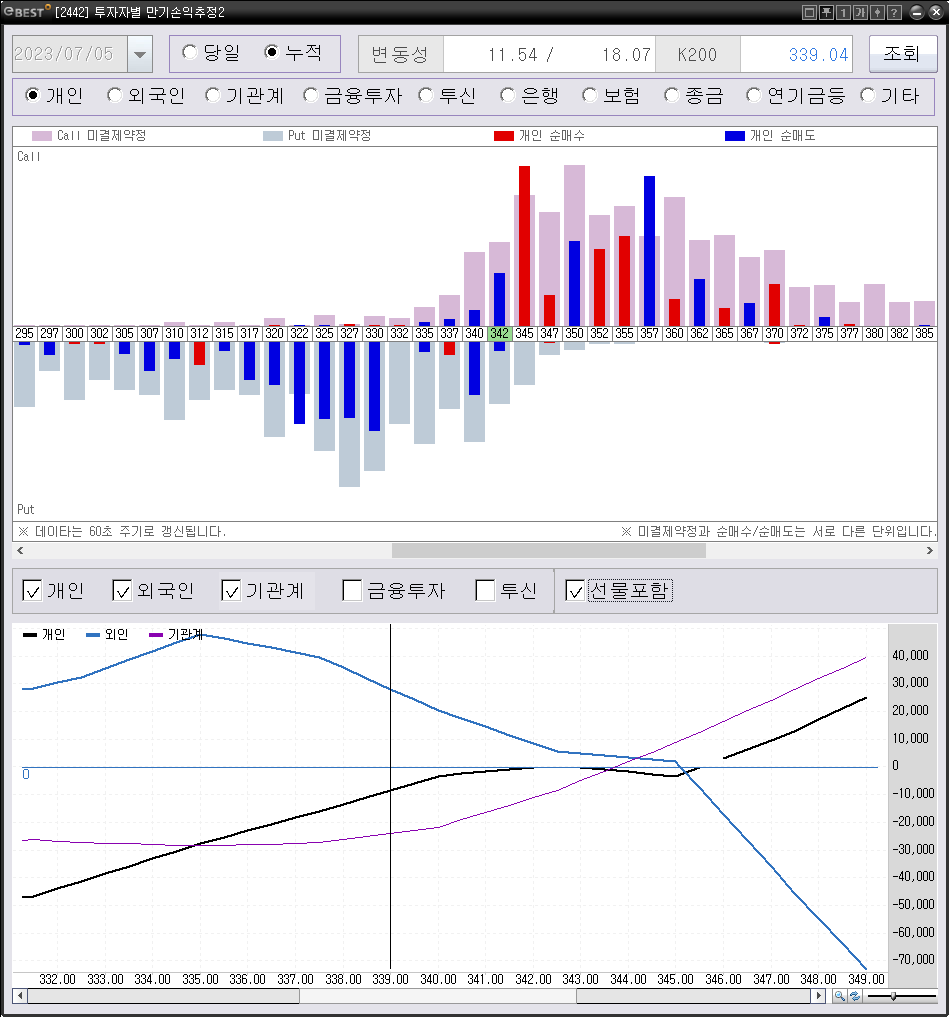Viewport: 949px width, 1017px height.
Task: Click the K200 label button
Action: (697, 54)
